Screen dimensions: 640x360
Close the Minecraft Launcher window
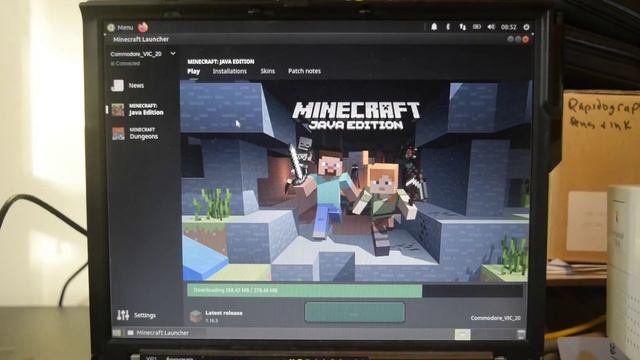point(526,39)
